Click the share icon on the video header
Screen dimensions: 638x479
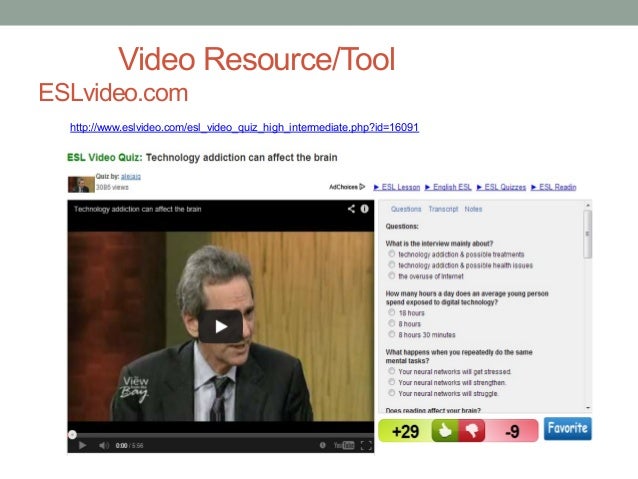[x=351, y=209]
